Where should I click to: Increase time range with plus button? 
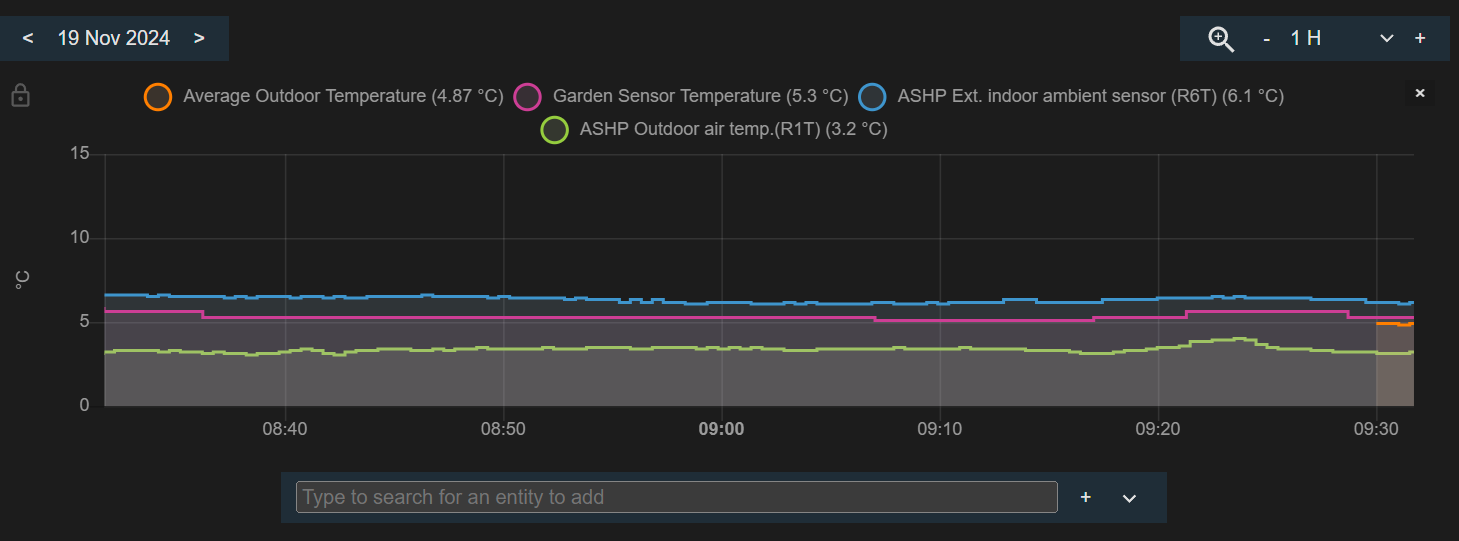[x=1420, y=38]
